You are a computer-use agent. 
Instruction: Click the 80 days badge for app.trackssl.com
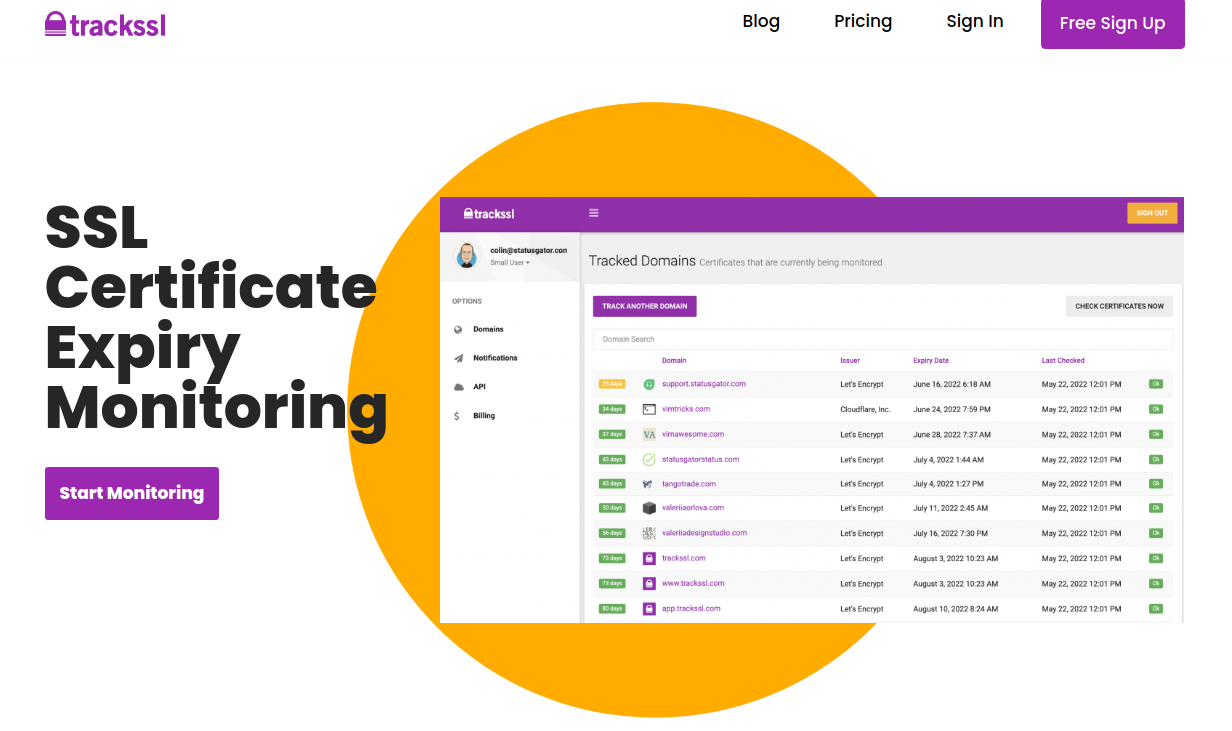(x=612, y=609)
